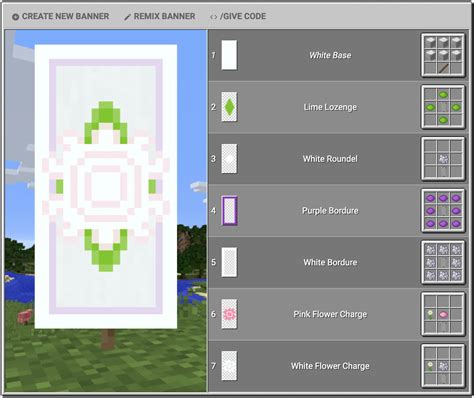Image resolution: width=474 pixels, height=398 pixels.
Task: Show the /GIVE CODE for this banner
Action: point(238,16)
